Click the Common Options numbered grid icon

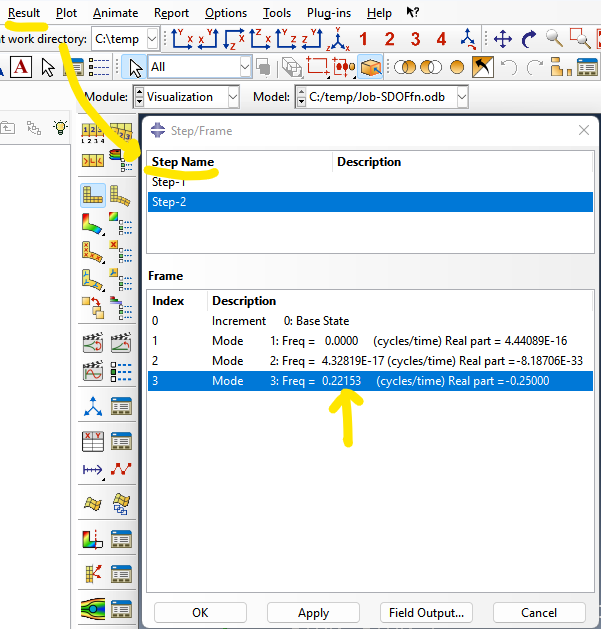[x=93, y=133]
